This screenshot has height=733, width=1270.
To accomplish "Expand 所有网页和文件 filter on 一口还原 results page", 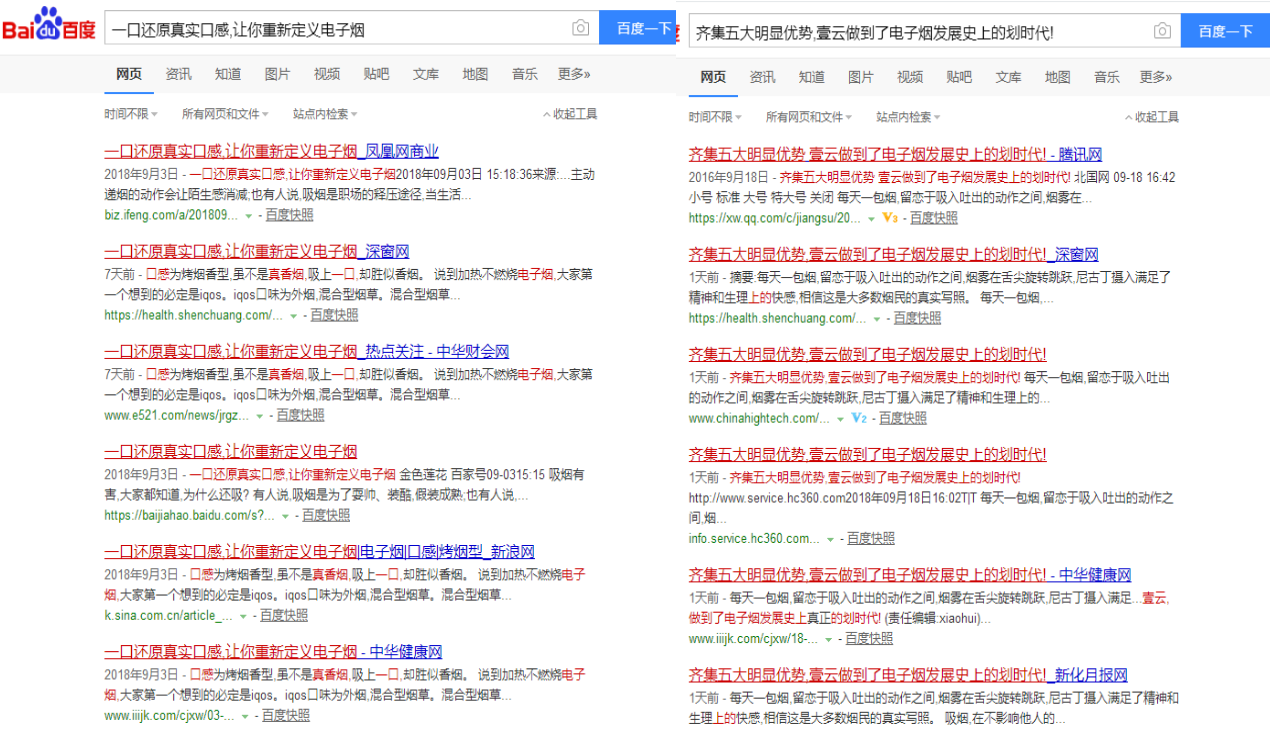I will click(225, 114).
